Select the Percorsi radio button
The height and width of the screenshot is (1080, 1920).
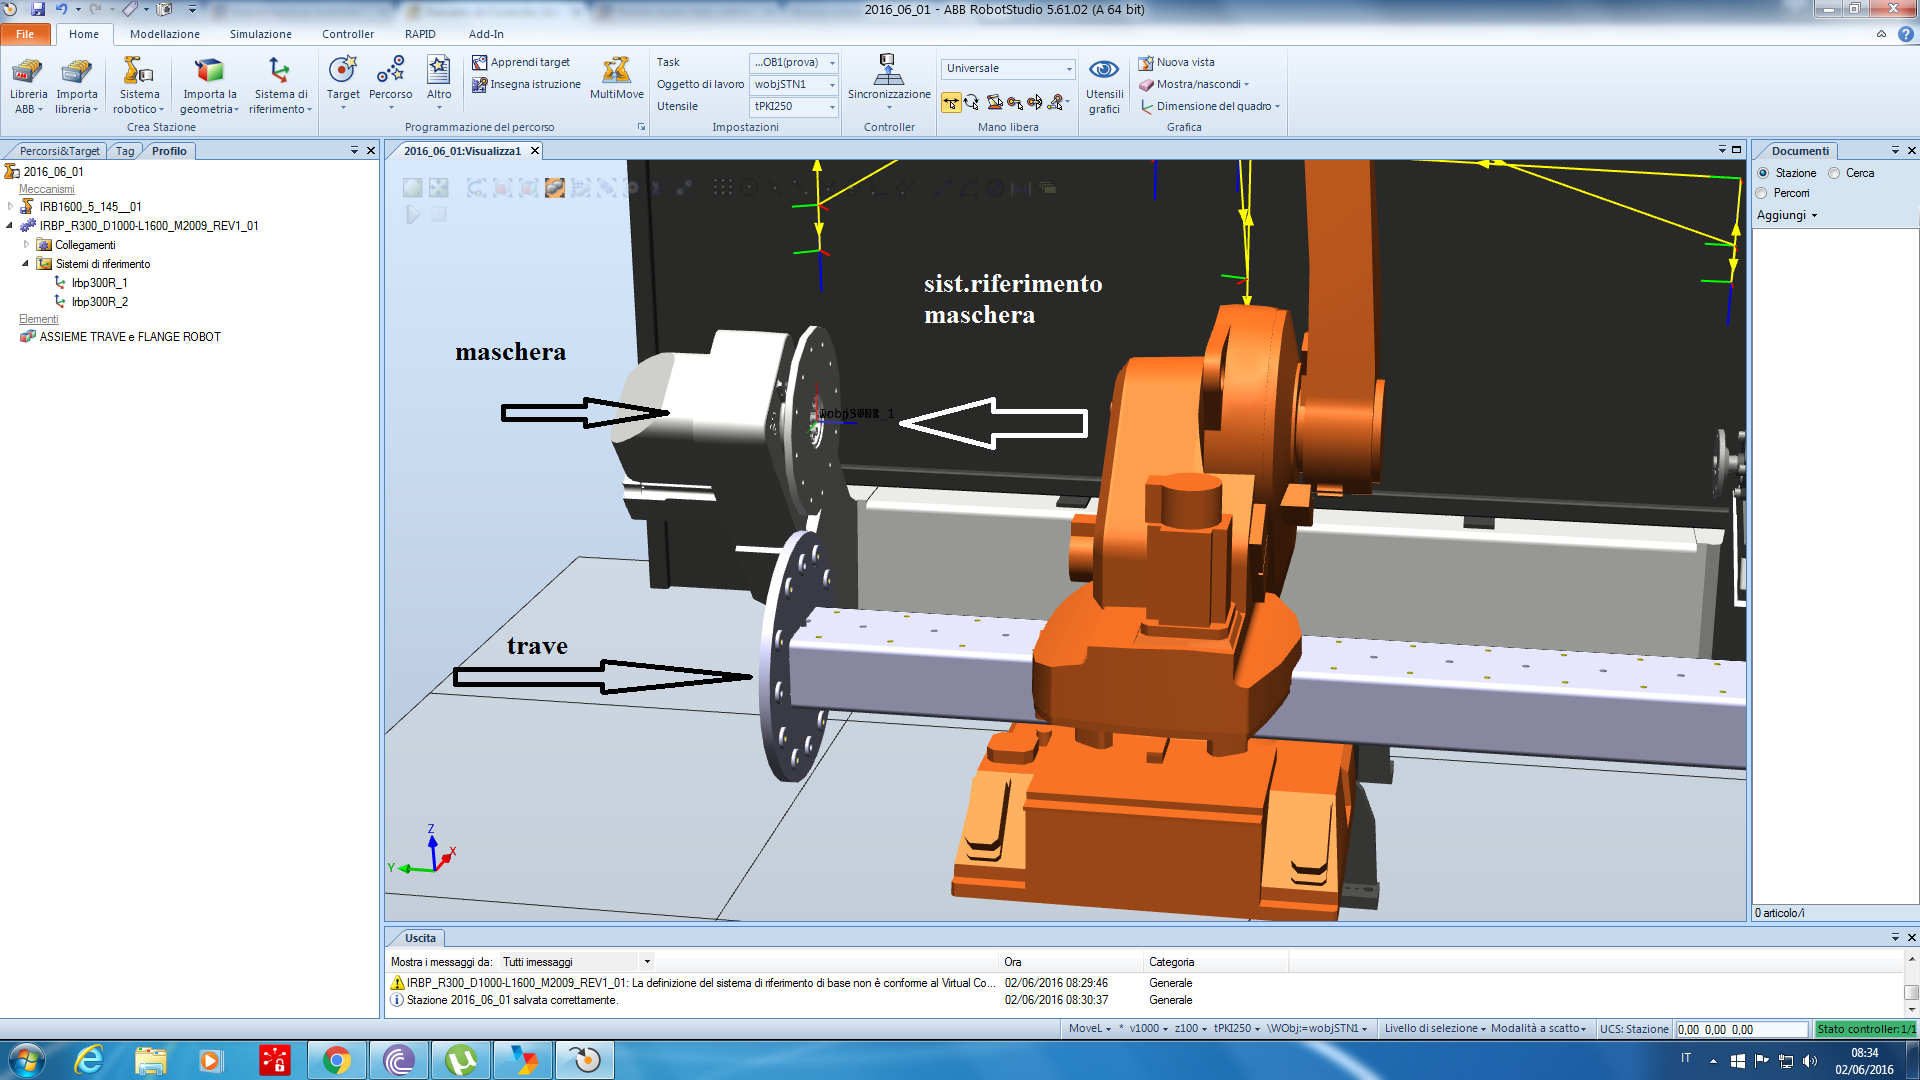point(1762,193)
